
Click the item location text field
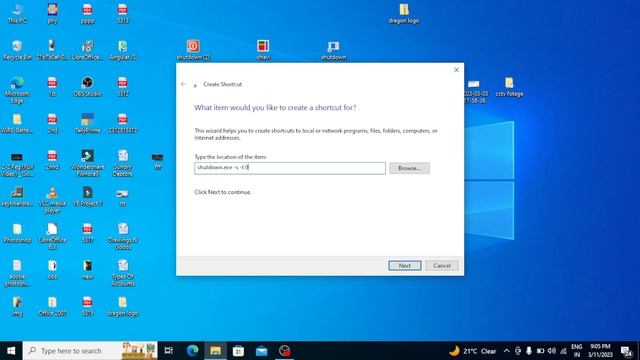(290, 168)
